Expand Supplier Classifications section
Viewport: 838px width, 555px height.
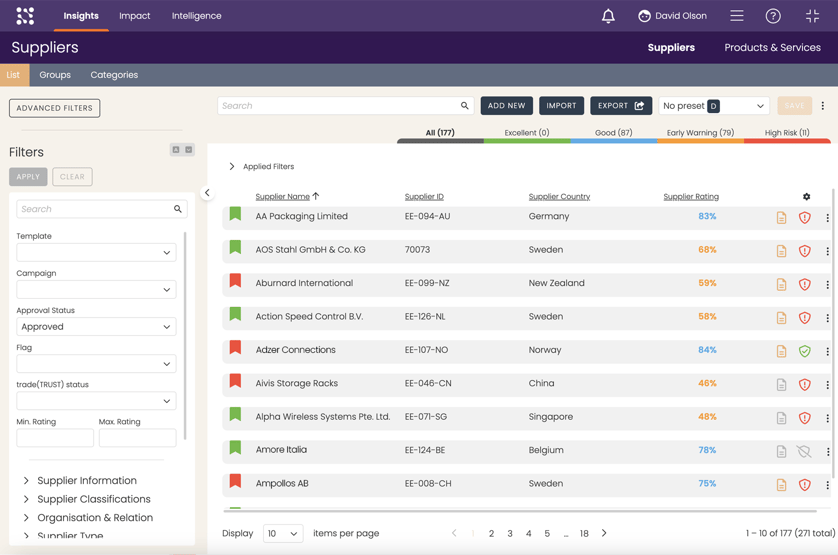87,499
